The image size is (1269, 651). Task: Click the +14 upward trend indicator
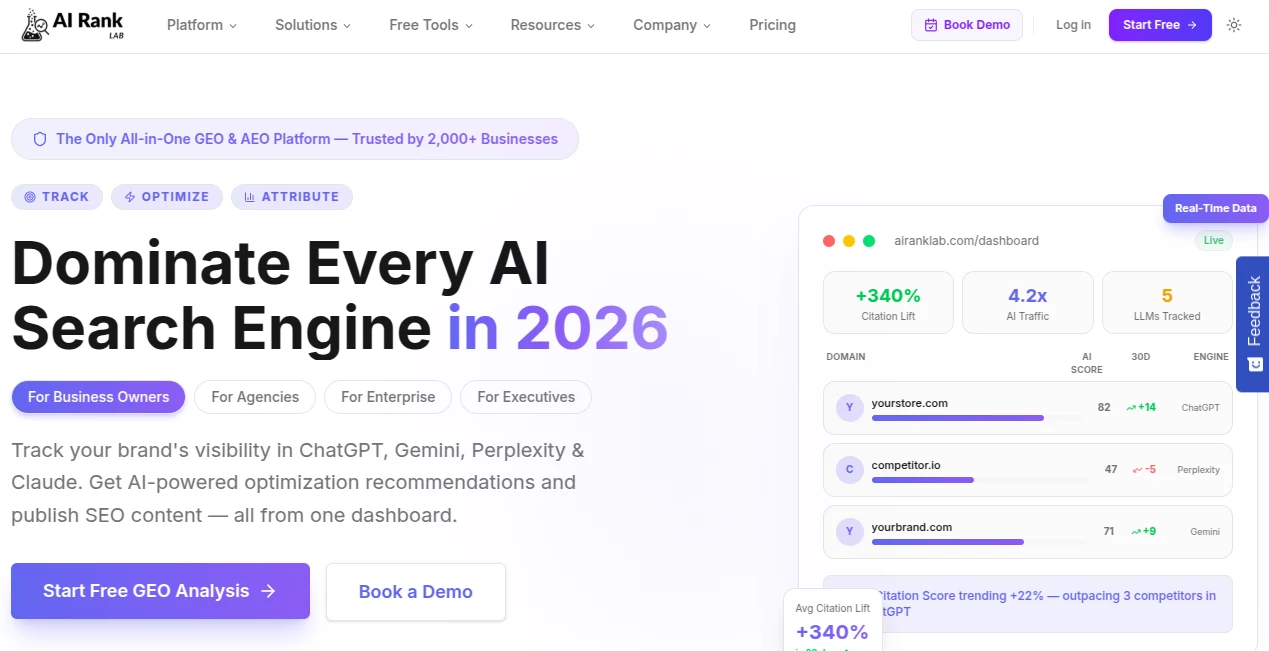1141,408
